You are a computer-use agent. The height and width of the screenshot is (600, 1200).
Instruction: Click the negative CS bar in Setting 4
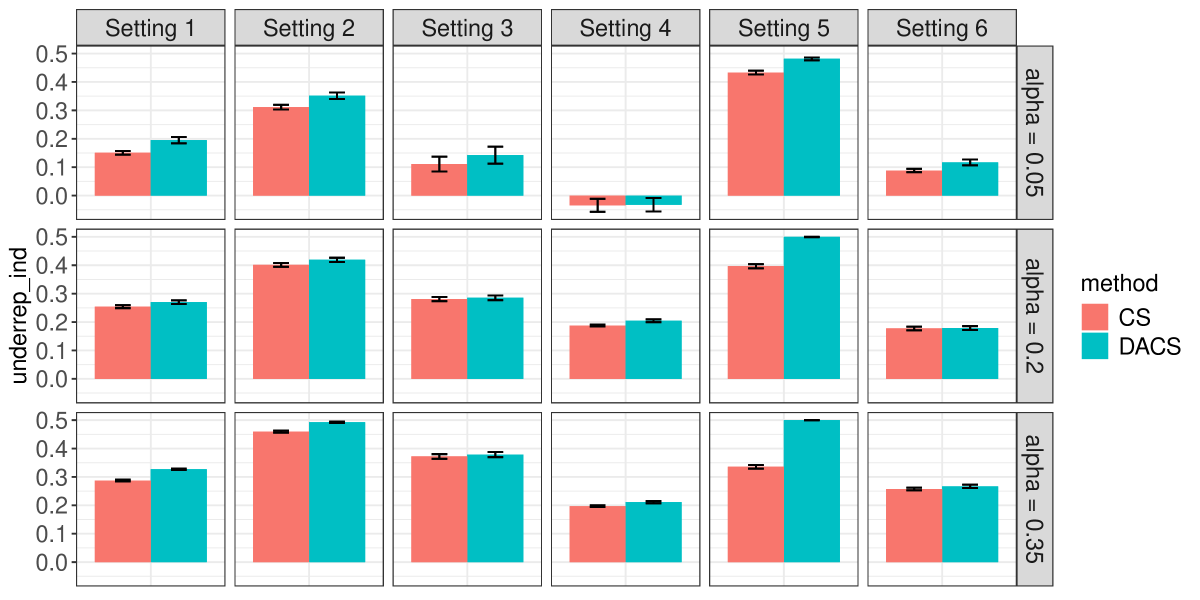[x=597, y=200]
